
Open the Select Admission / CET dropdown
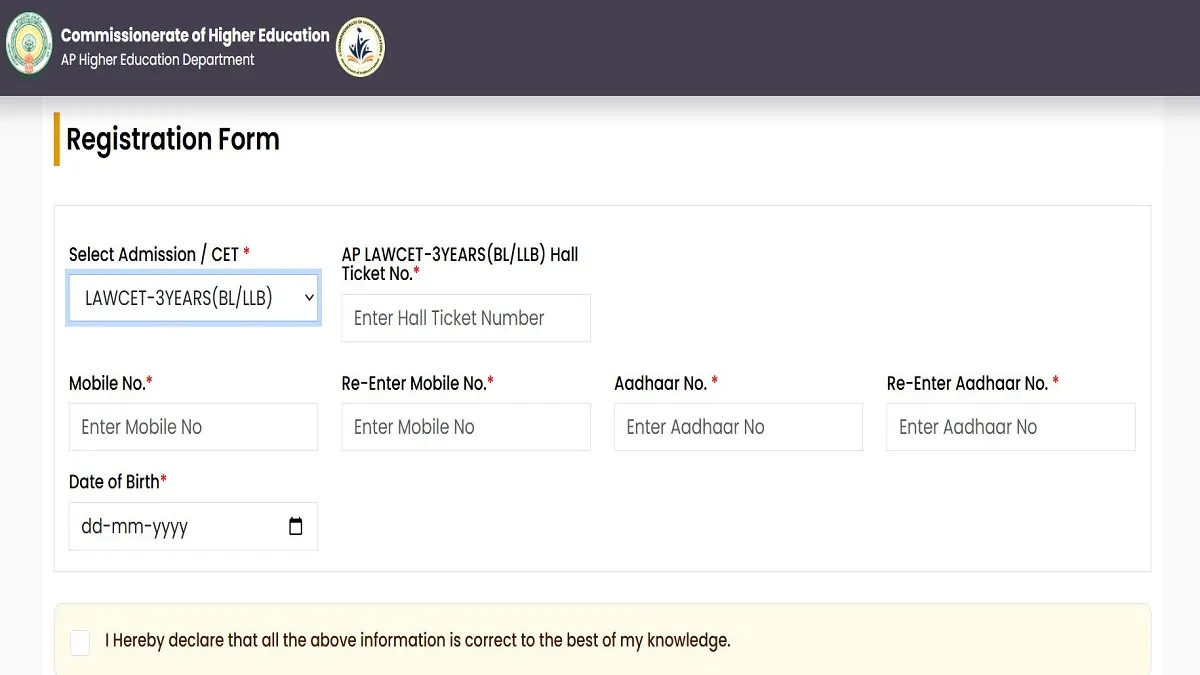coord(193,297)
